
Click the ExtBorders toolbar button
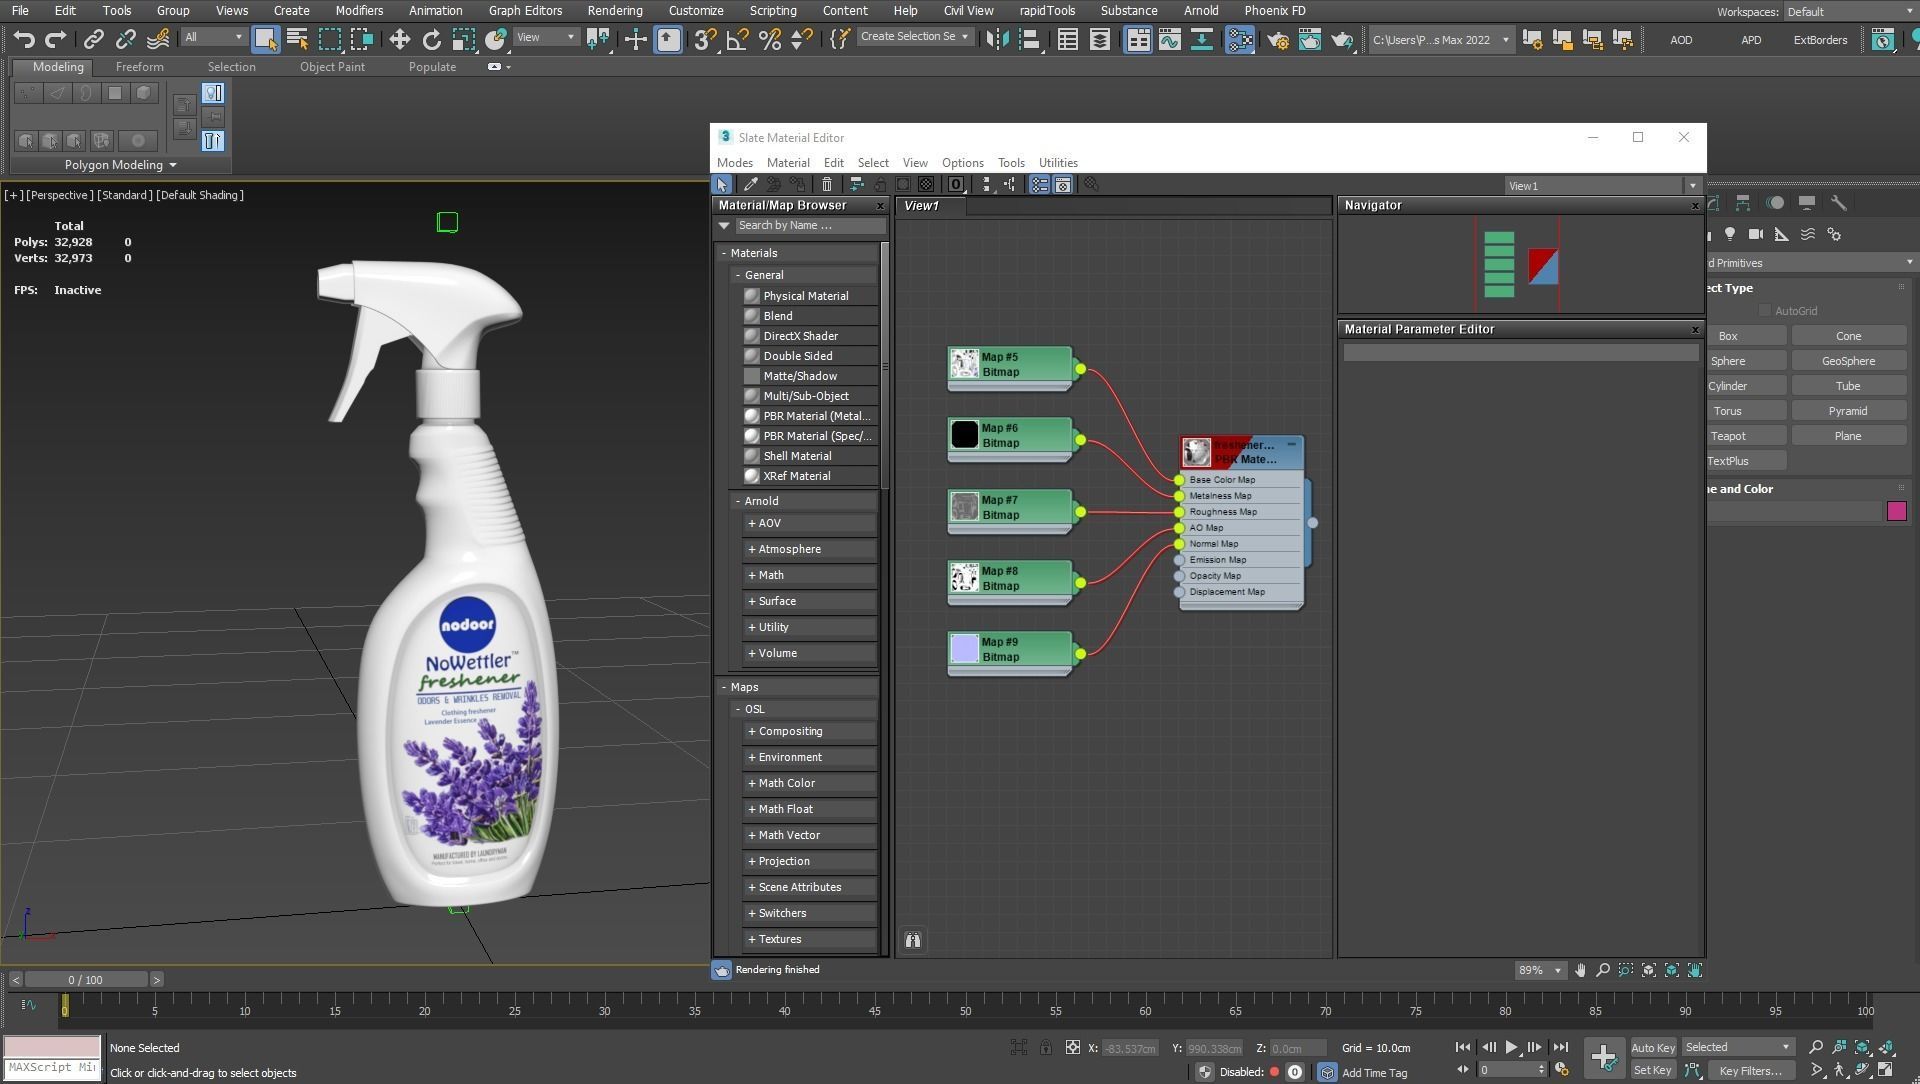1820,40
